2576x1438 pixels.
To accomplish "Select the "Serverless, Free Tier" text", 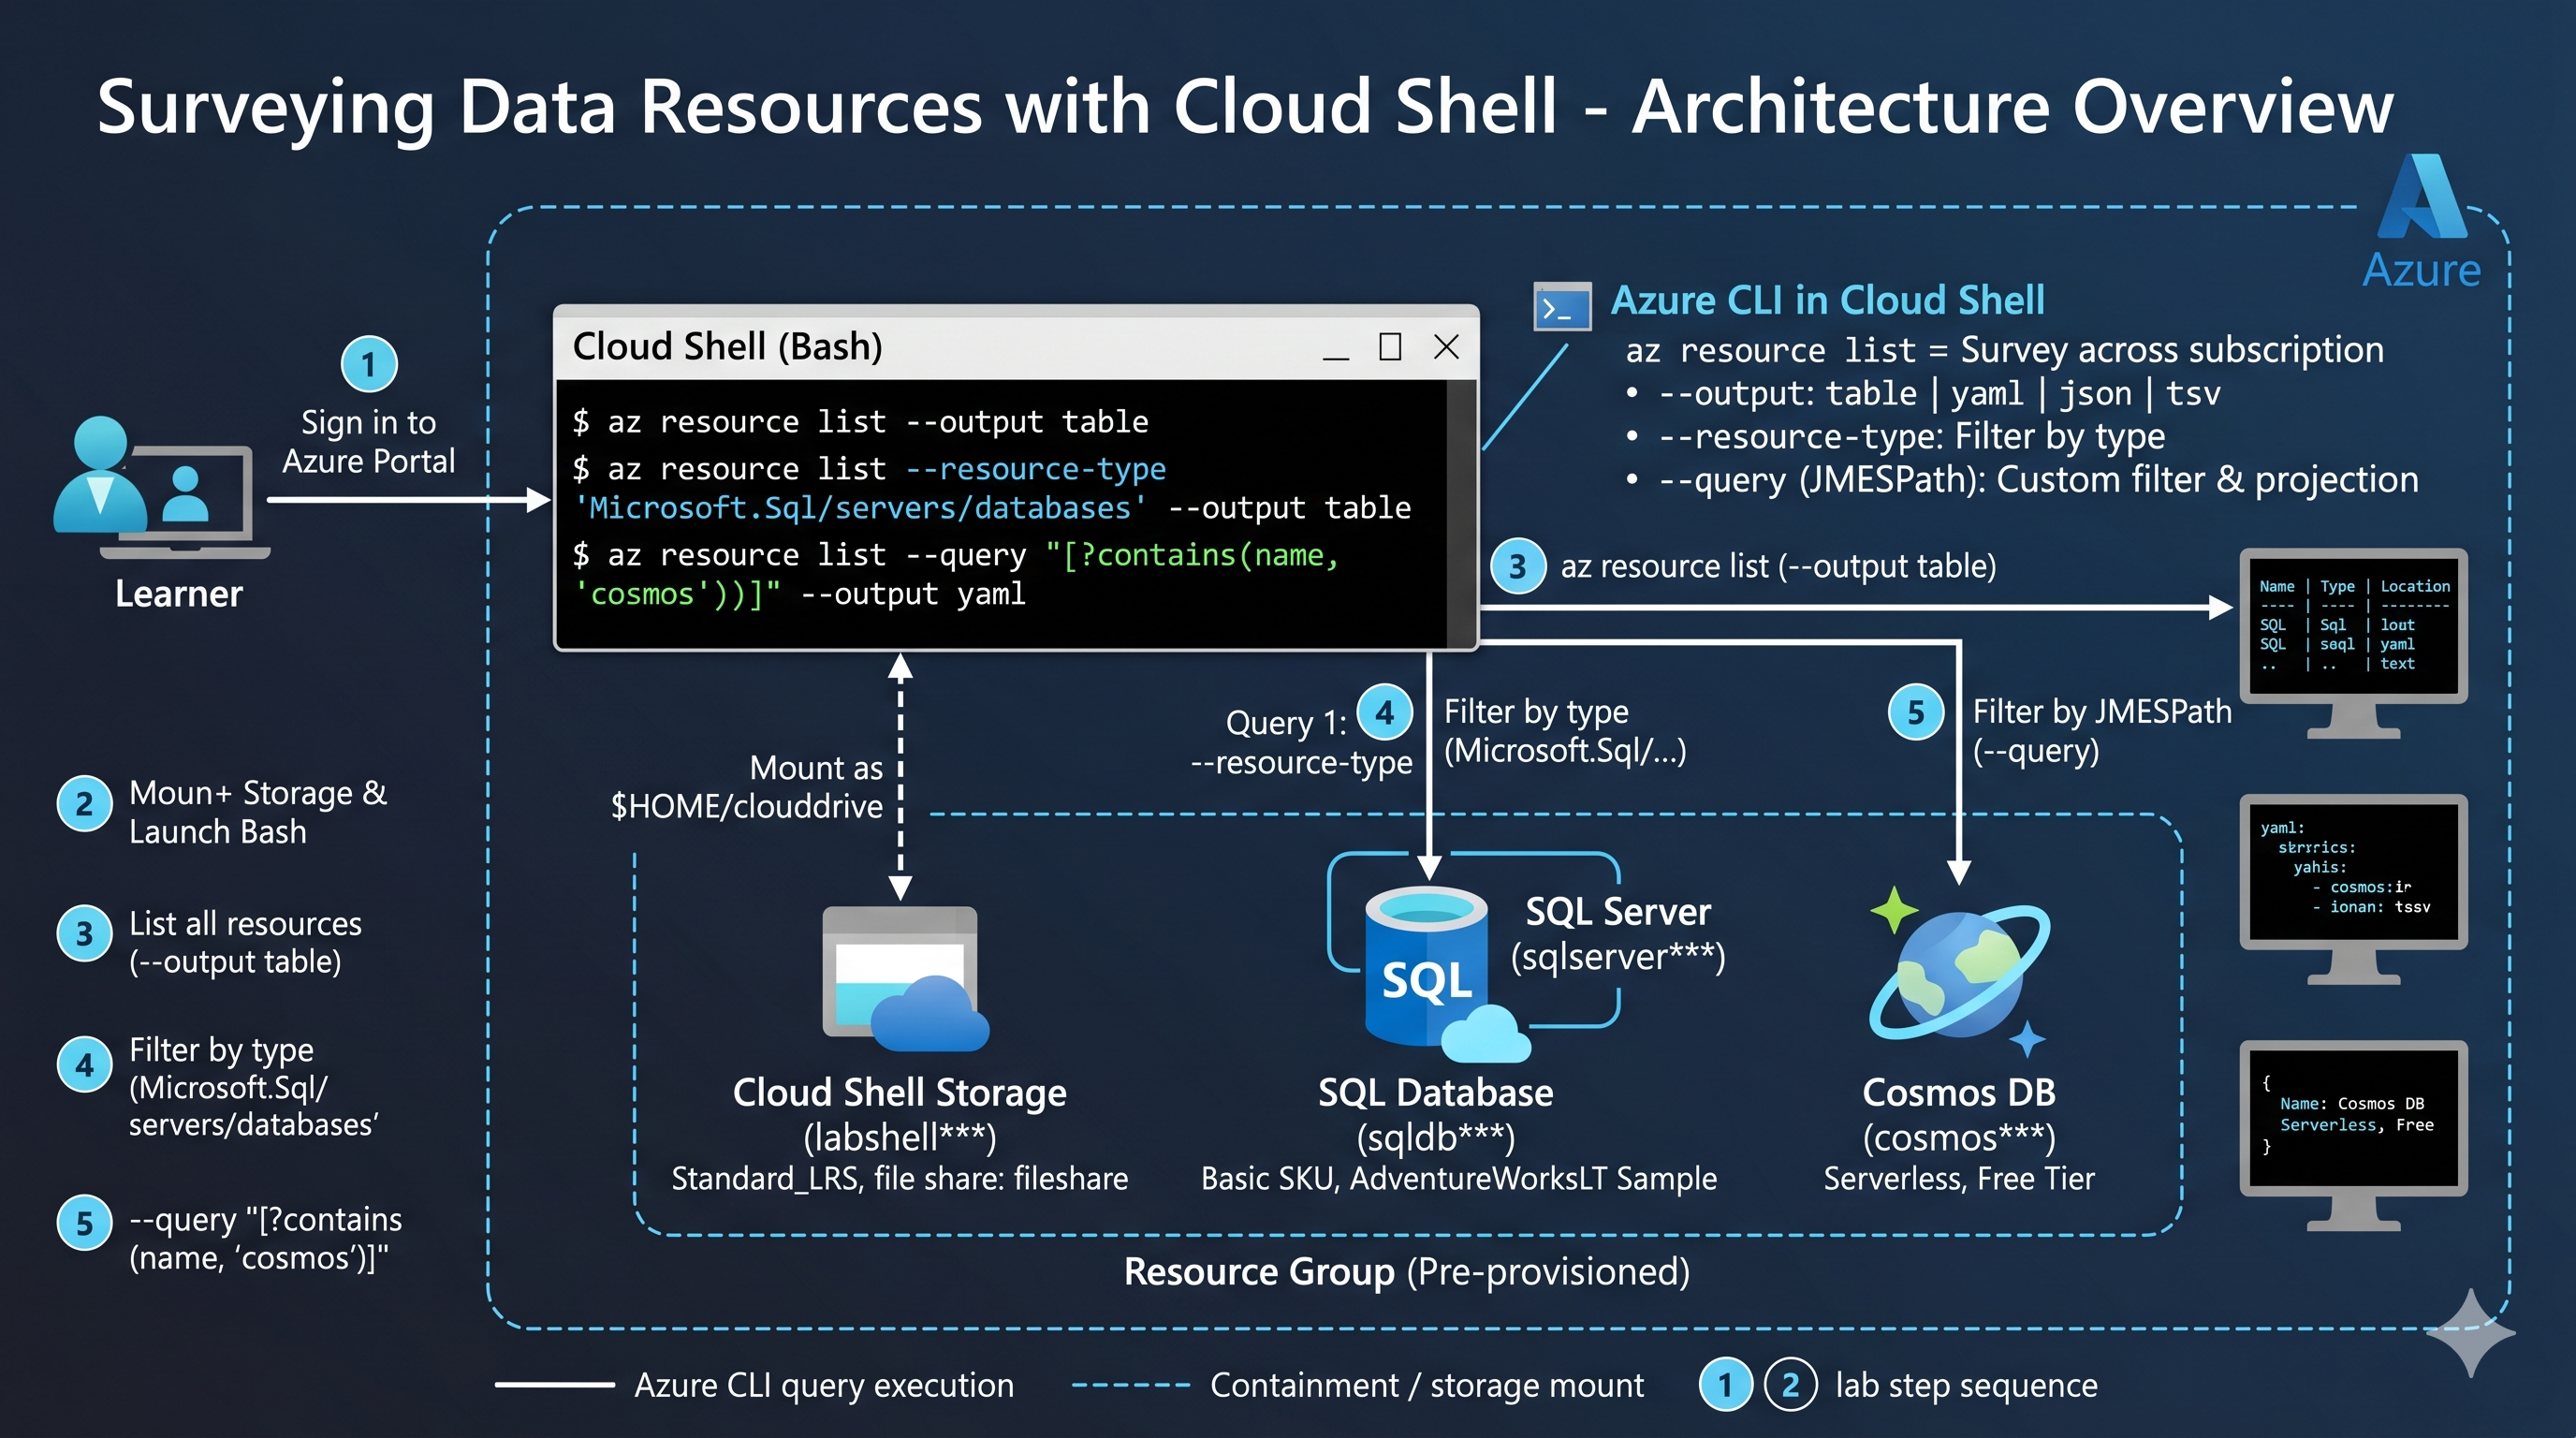I will click(x=1958, y=1179).
